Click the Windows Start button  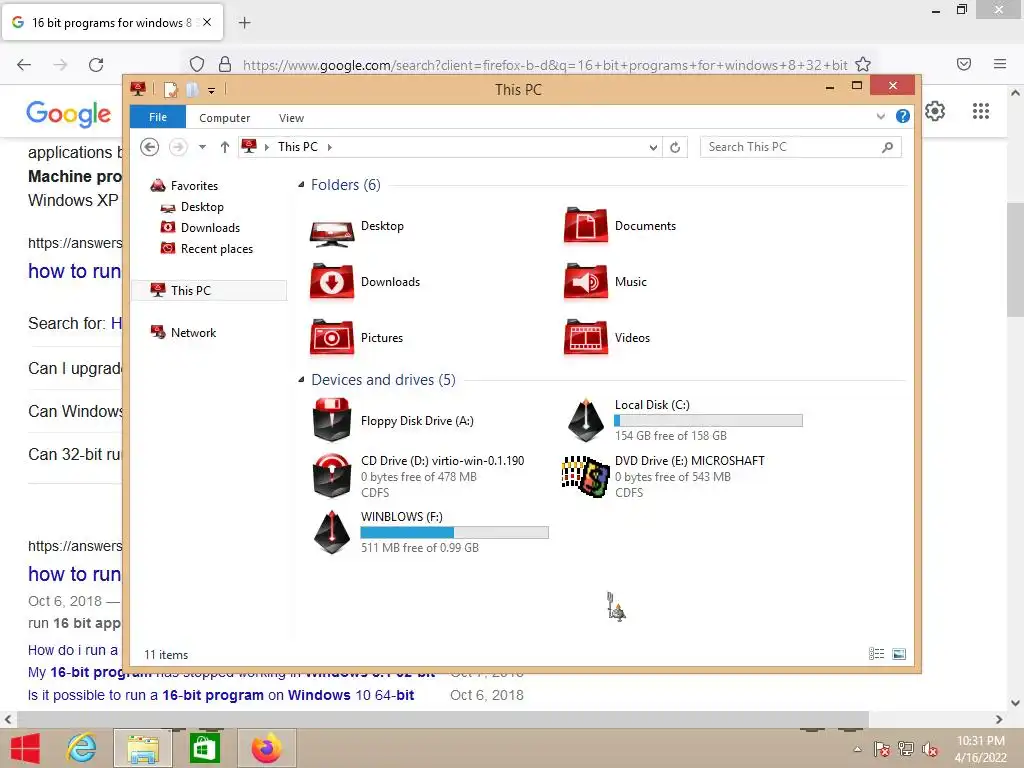pos(25,748)
